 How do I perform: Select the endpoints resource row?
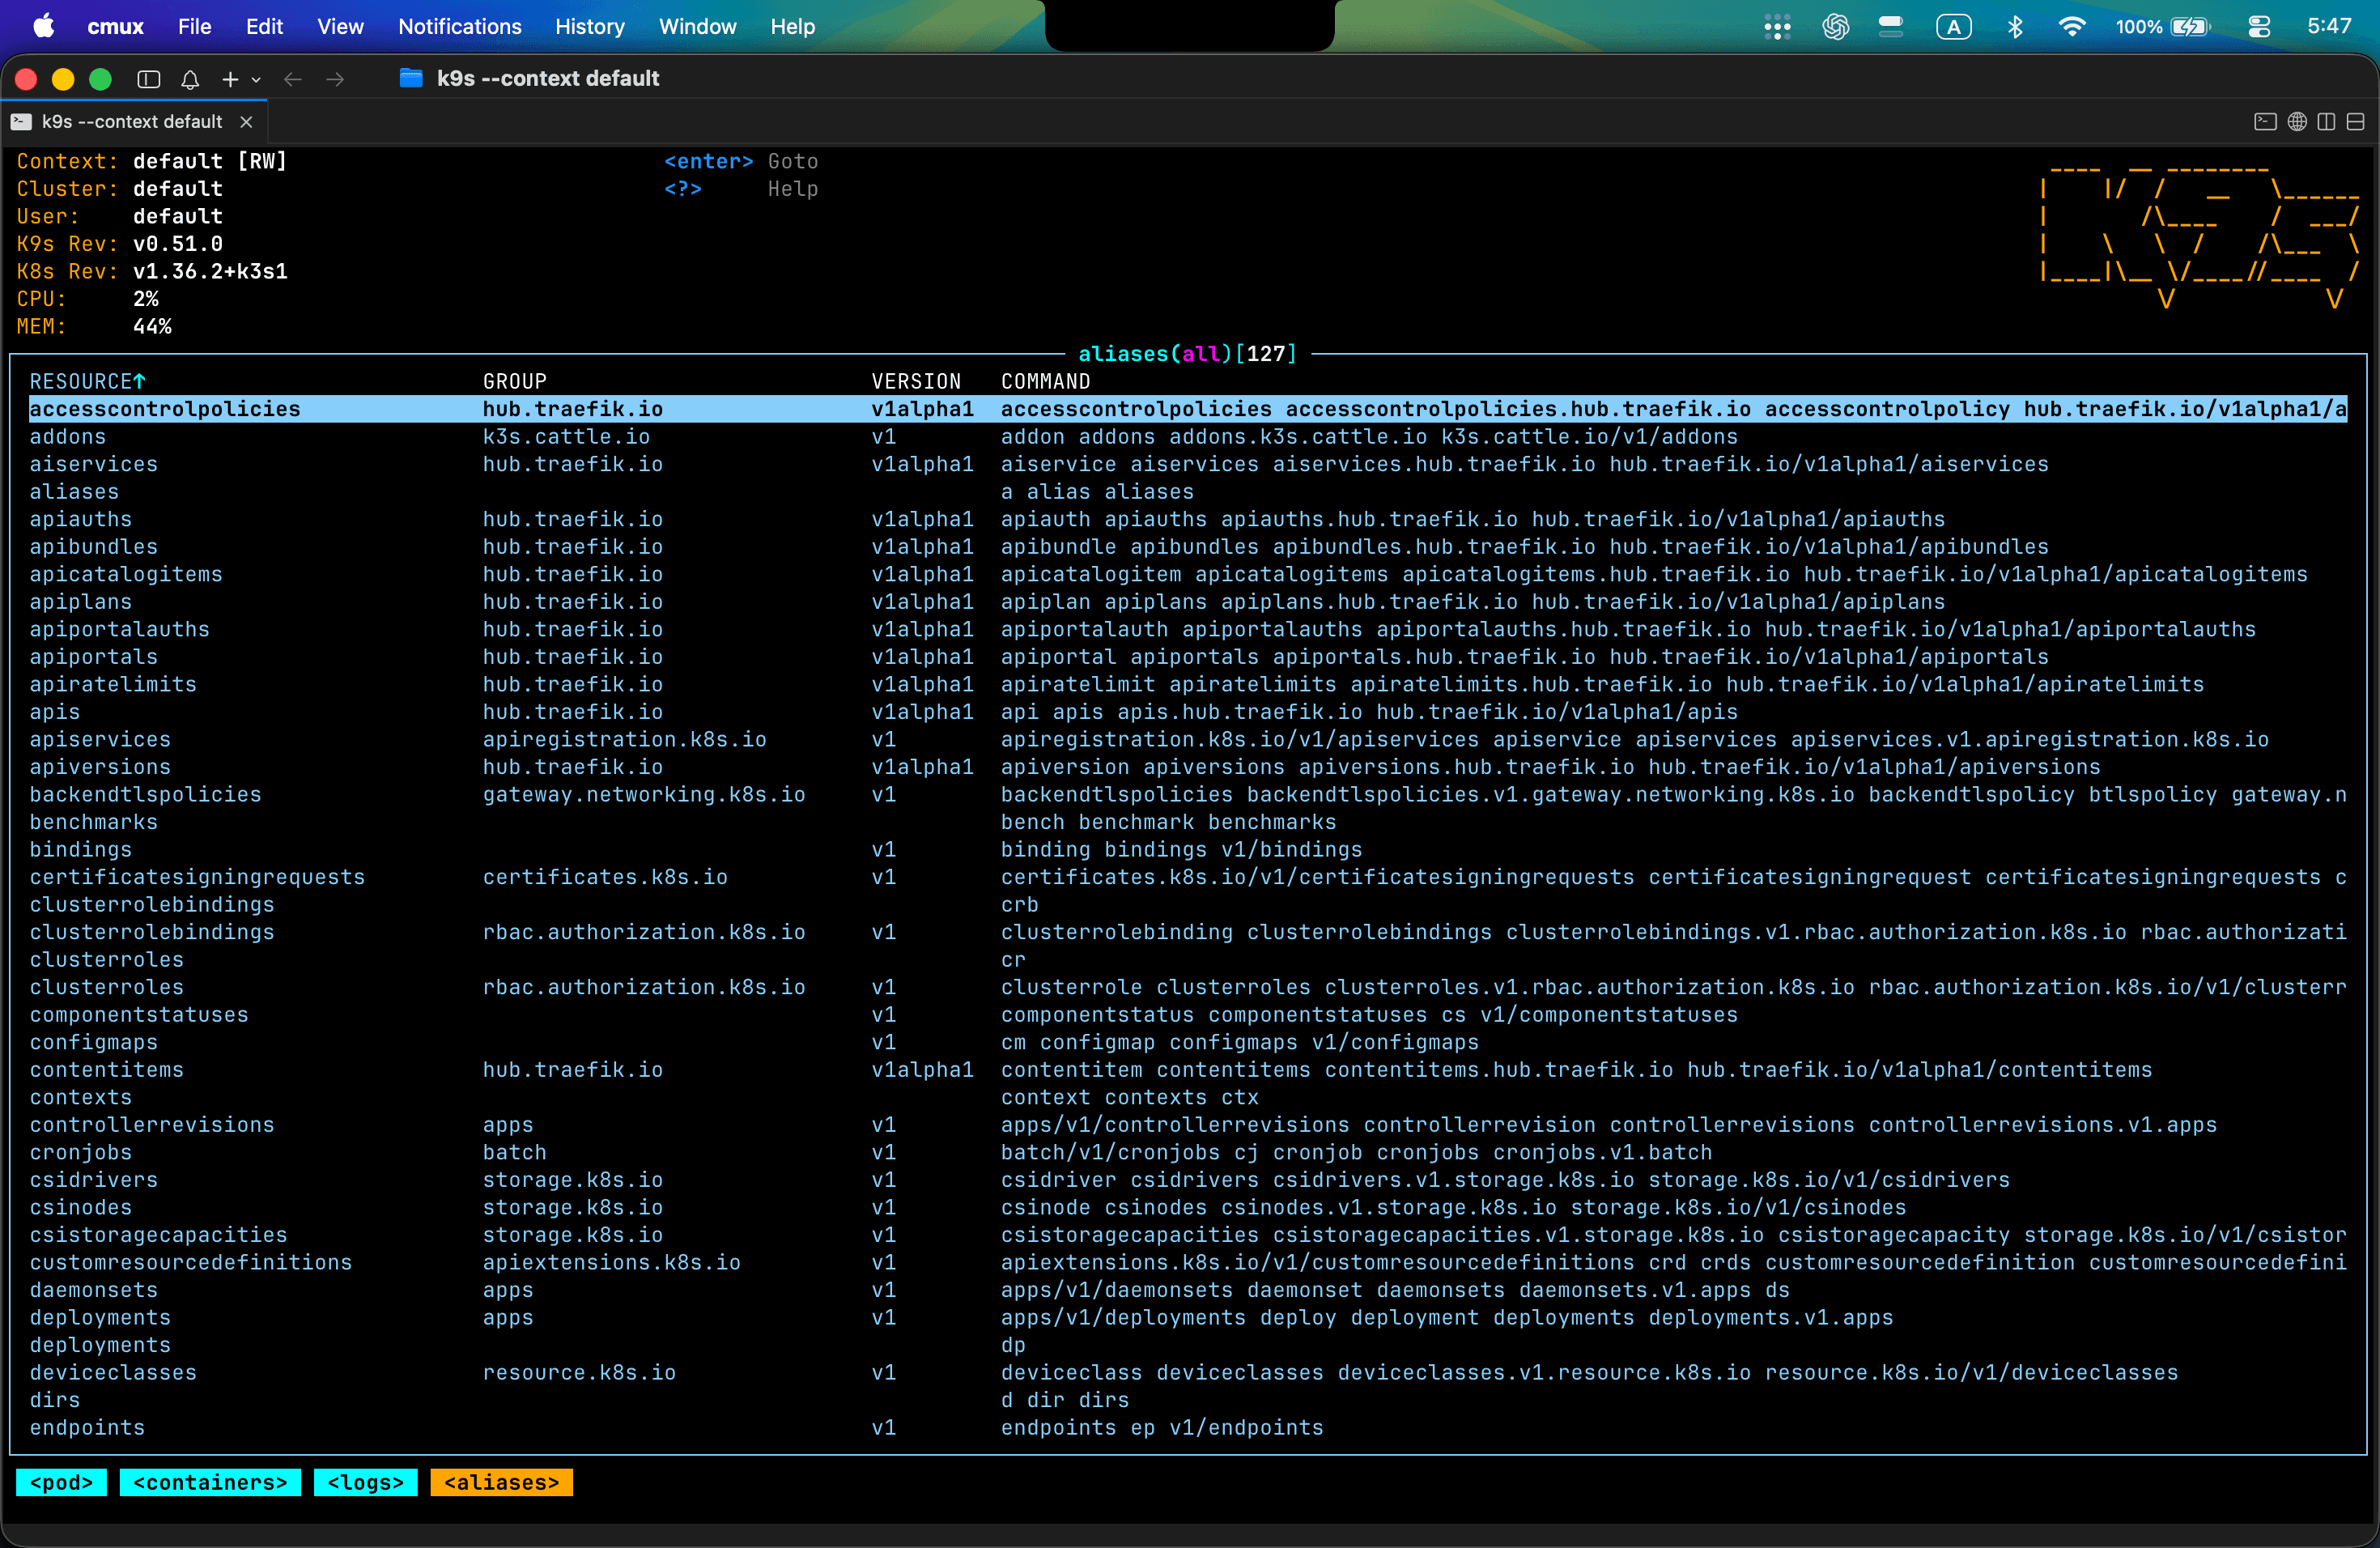pyautogui.click(x=1188, y=1427)
